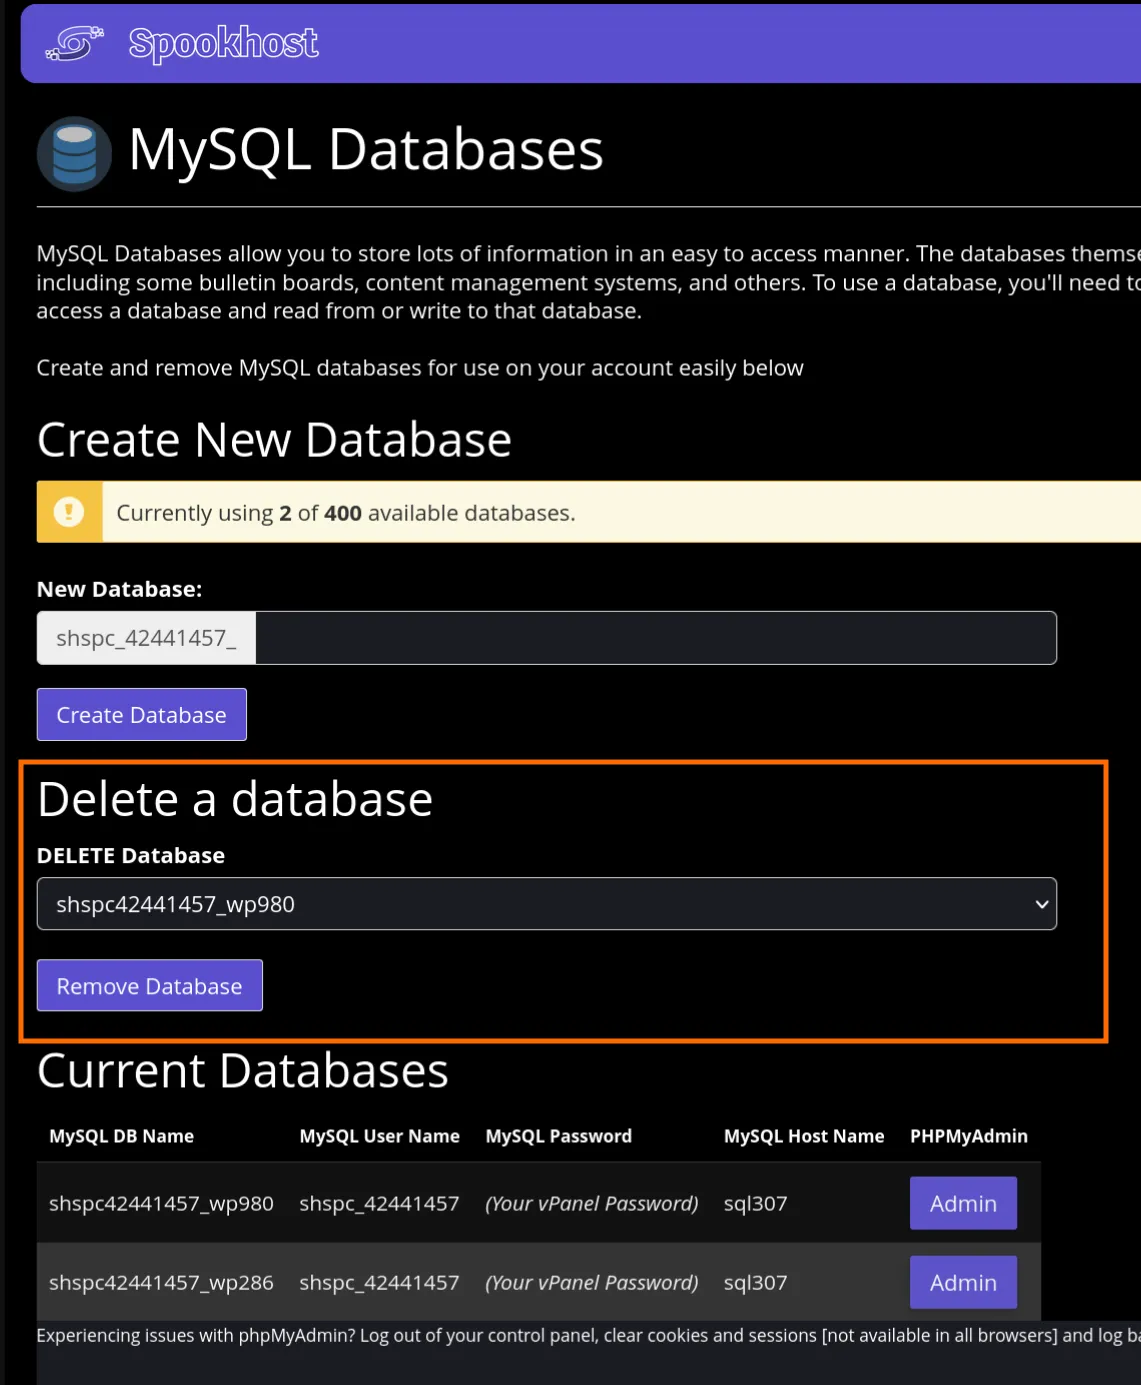Click the yellow warning exclamation icon
The height and width of the screenshot is (1385, 1141).
coord(69,512)
